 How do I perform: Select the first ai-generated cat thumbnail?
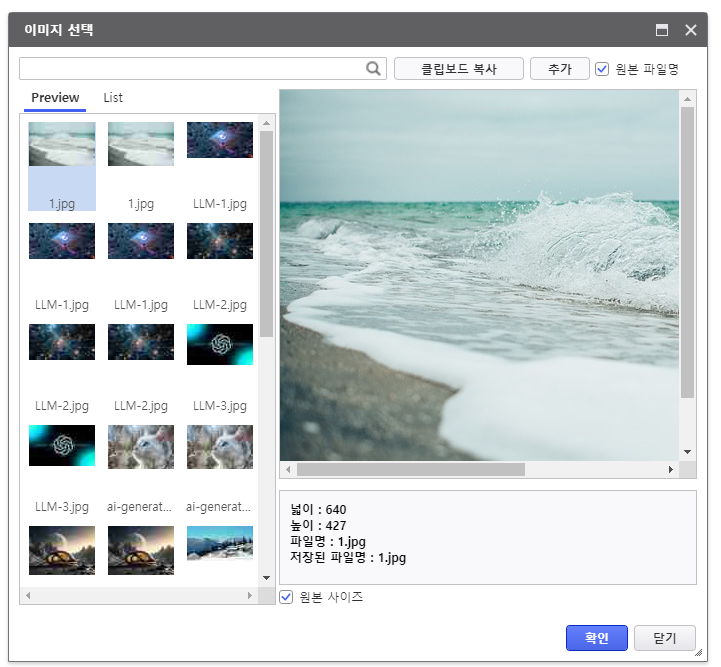[141, 446]
